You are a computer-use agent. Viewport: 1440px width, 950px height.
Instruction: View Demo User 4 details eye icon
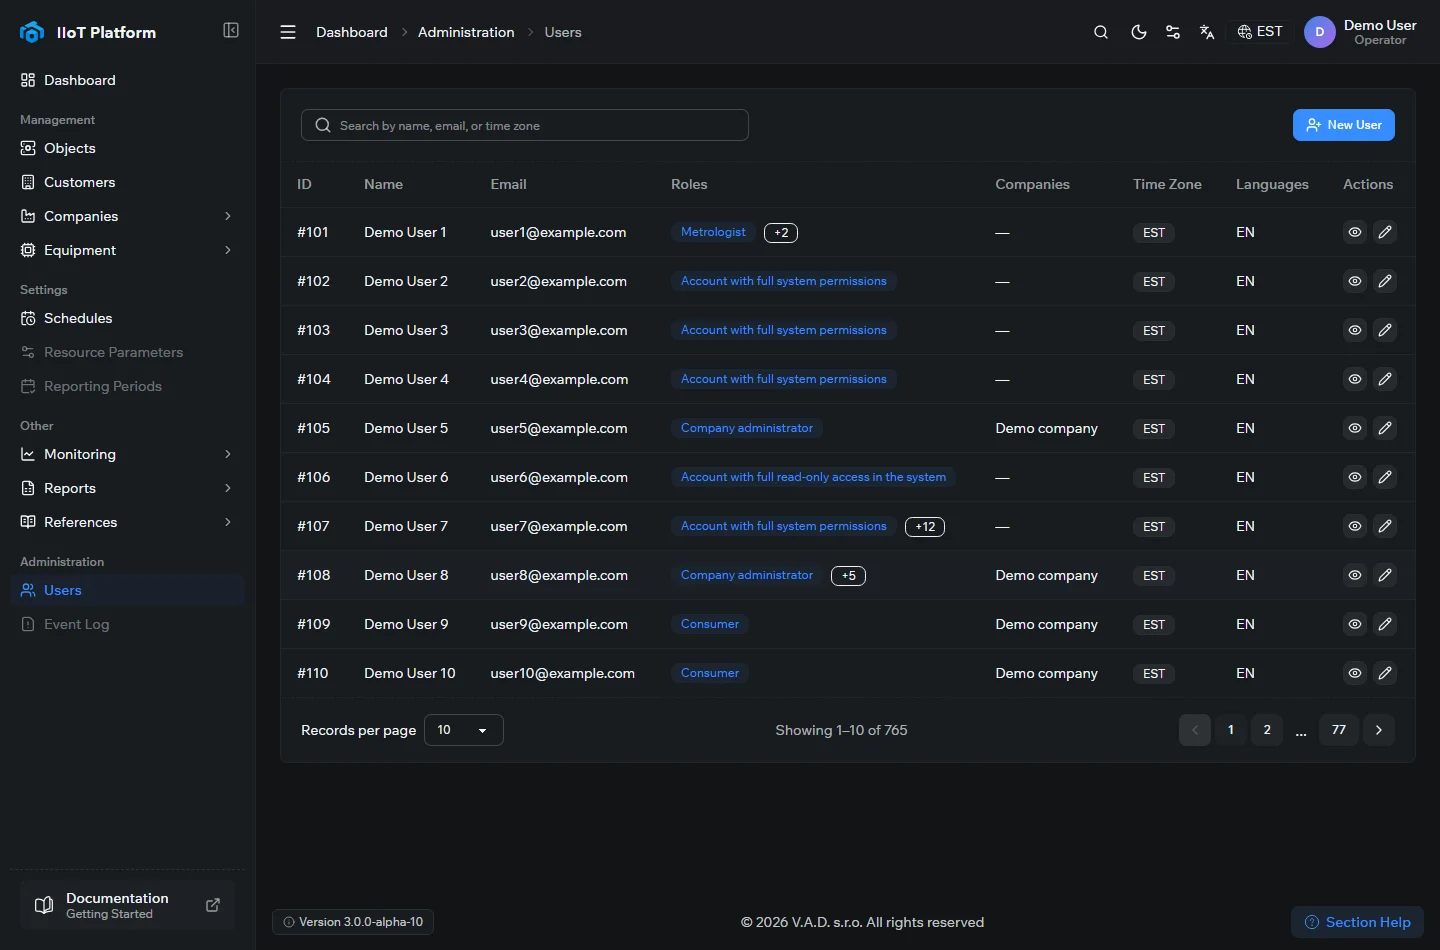(1355, 379)
